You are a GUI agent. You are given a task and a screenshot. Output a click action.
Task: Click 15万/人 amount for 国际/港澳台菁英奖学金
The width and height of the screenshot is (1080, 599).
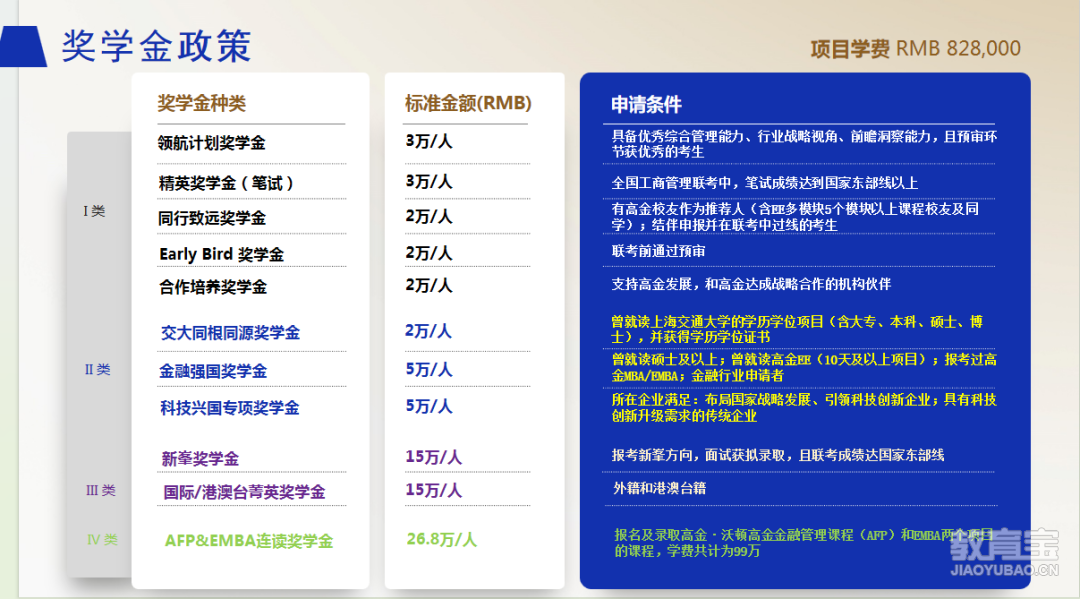(x=433, y=490)
